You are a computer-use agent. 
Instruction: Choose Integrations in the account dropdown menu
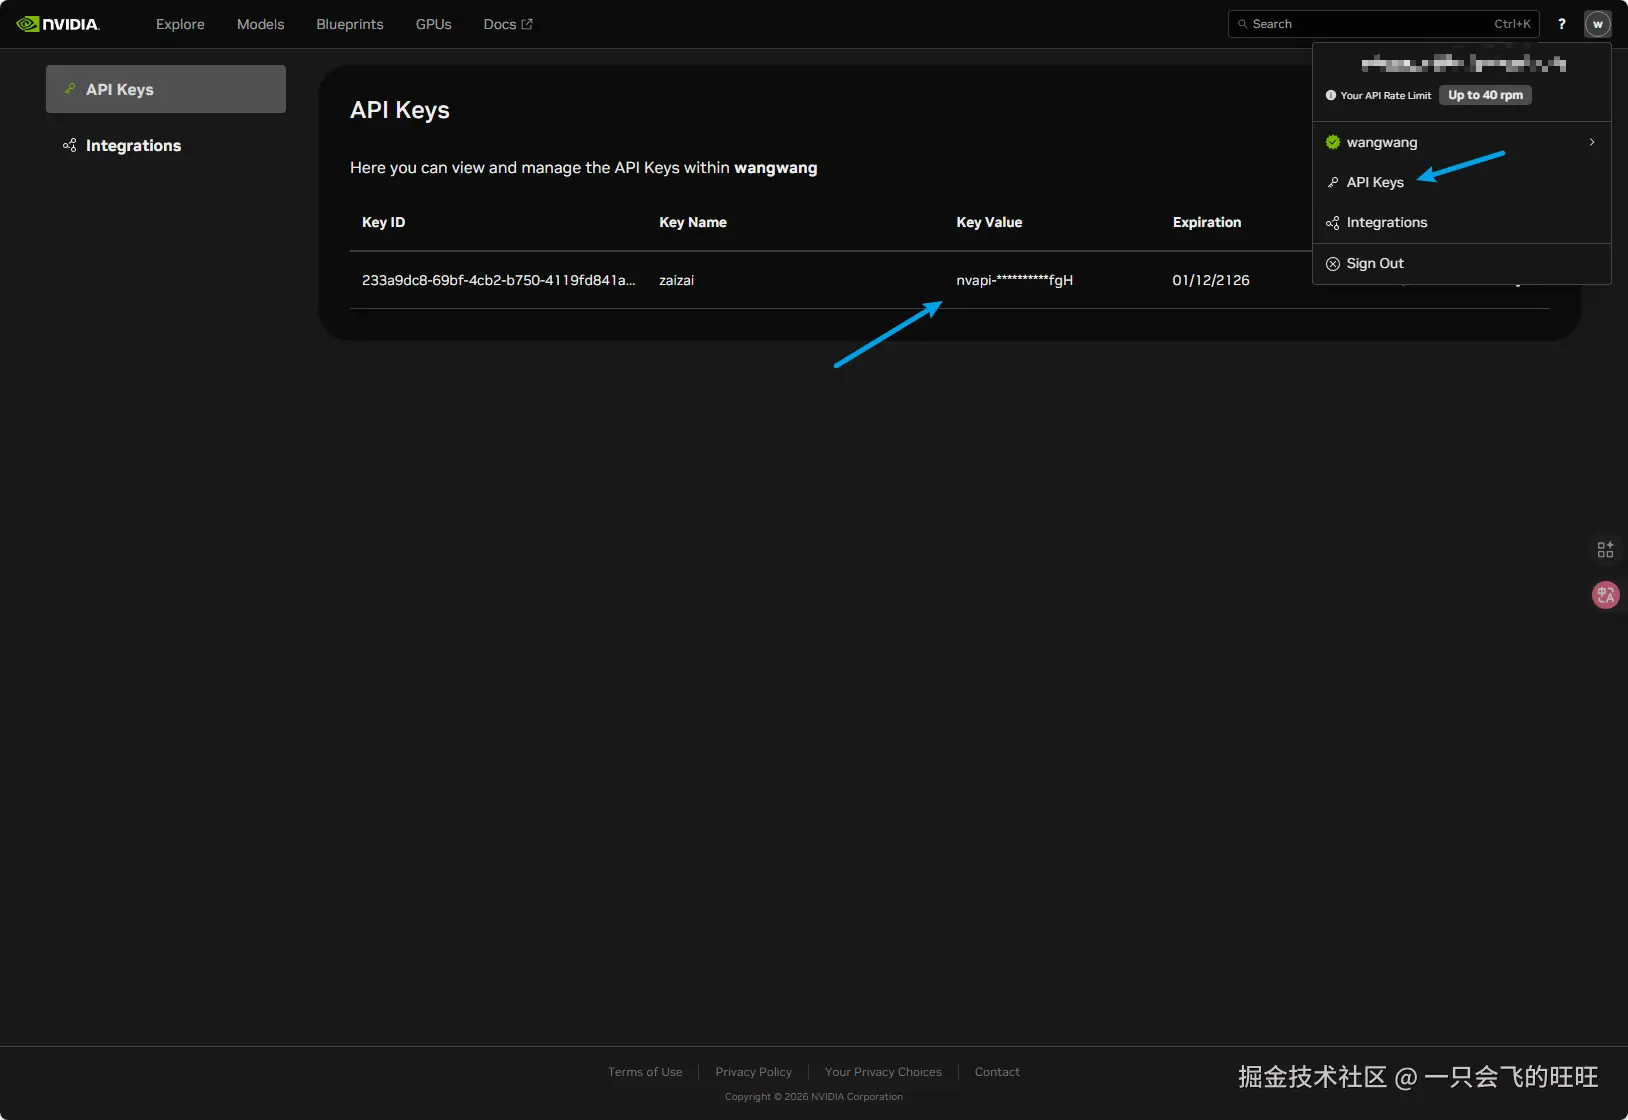click(1462, 222)
